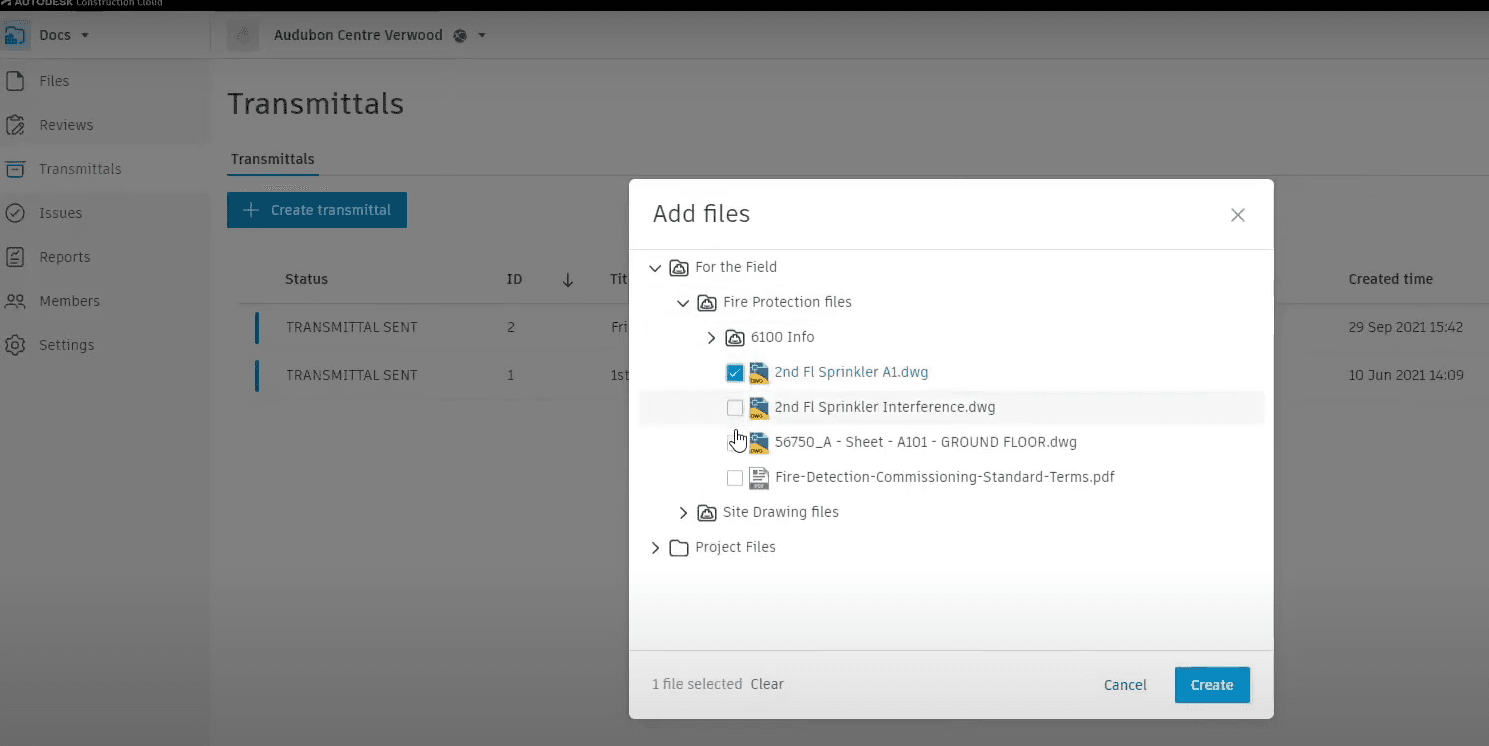Collapse the For the Field folder
The width and height of the screenshot is (1489, 746).
(x=655, y=268)
